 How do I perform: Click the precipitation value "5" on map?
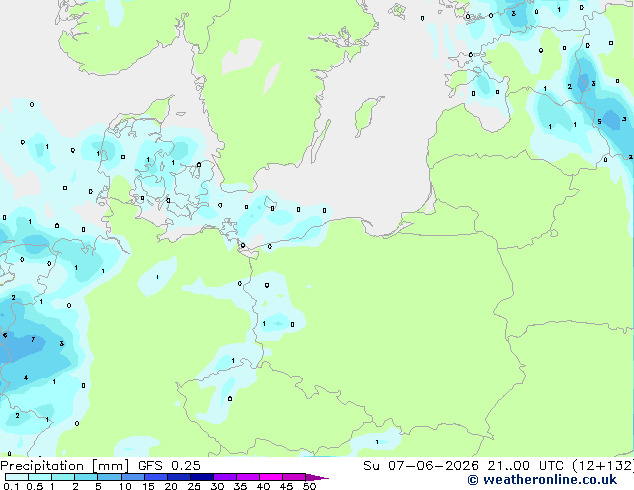(599, 122)
